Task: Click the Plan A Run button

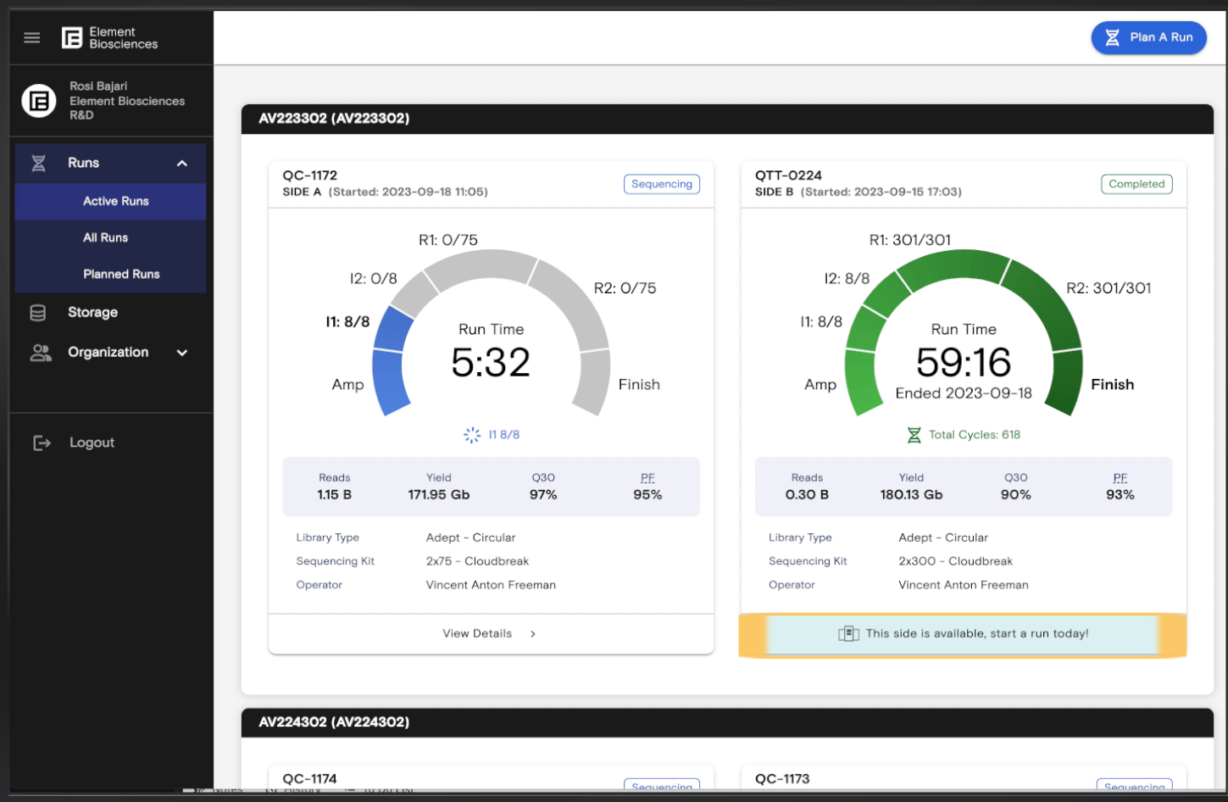Action: coord(1148,37)
